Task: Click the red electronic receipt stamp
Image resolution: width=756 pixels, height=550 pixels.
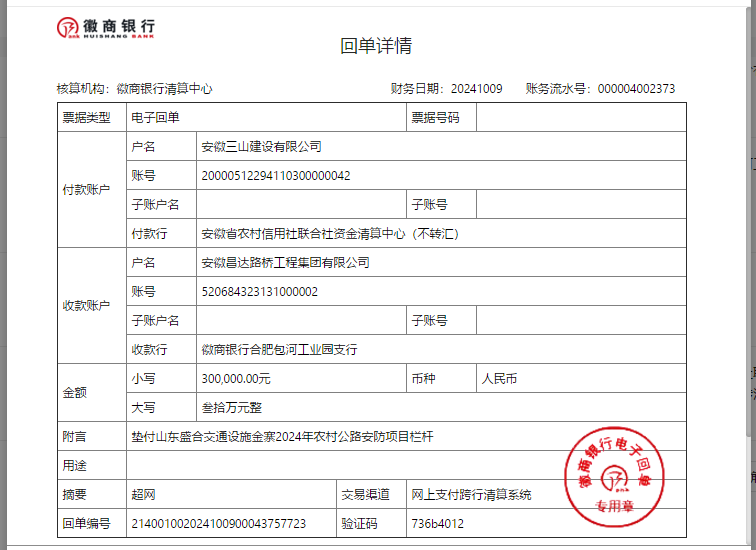Action: (615, 474)
